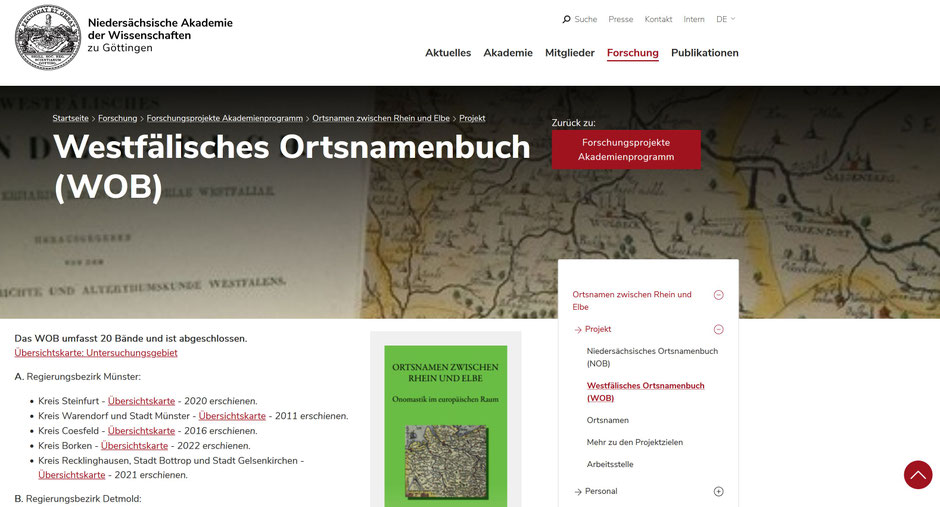The height and width of the screenshot is (507, 940).
Task: Open 'Übersichtskarte: Untersuchungsgebiet' link
Action: [96, 353]
